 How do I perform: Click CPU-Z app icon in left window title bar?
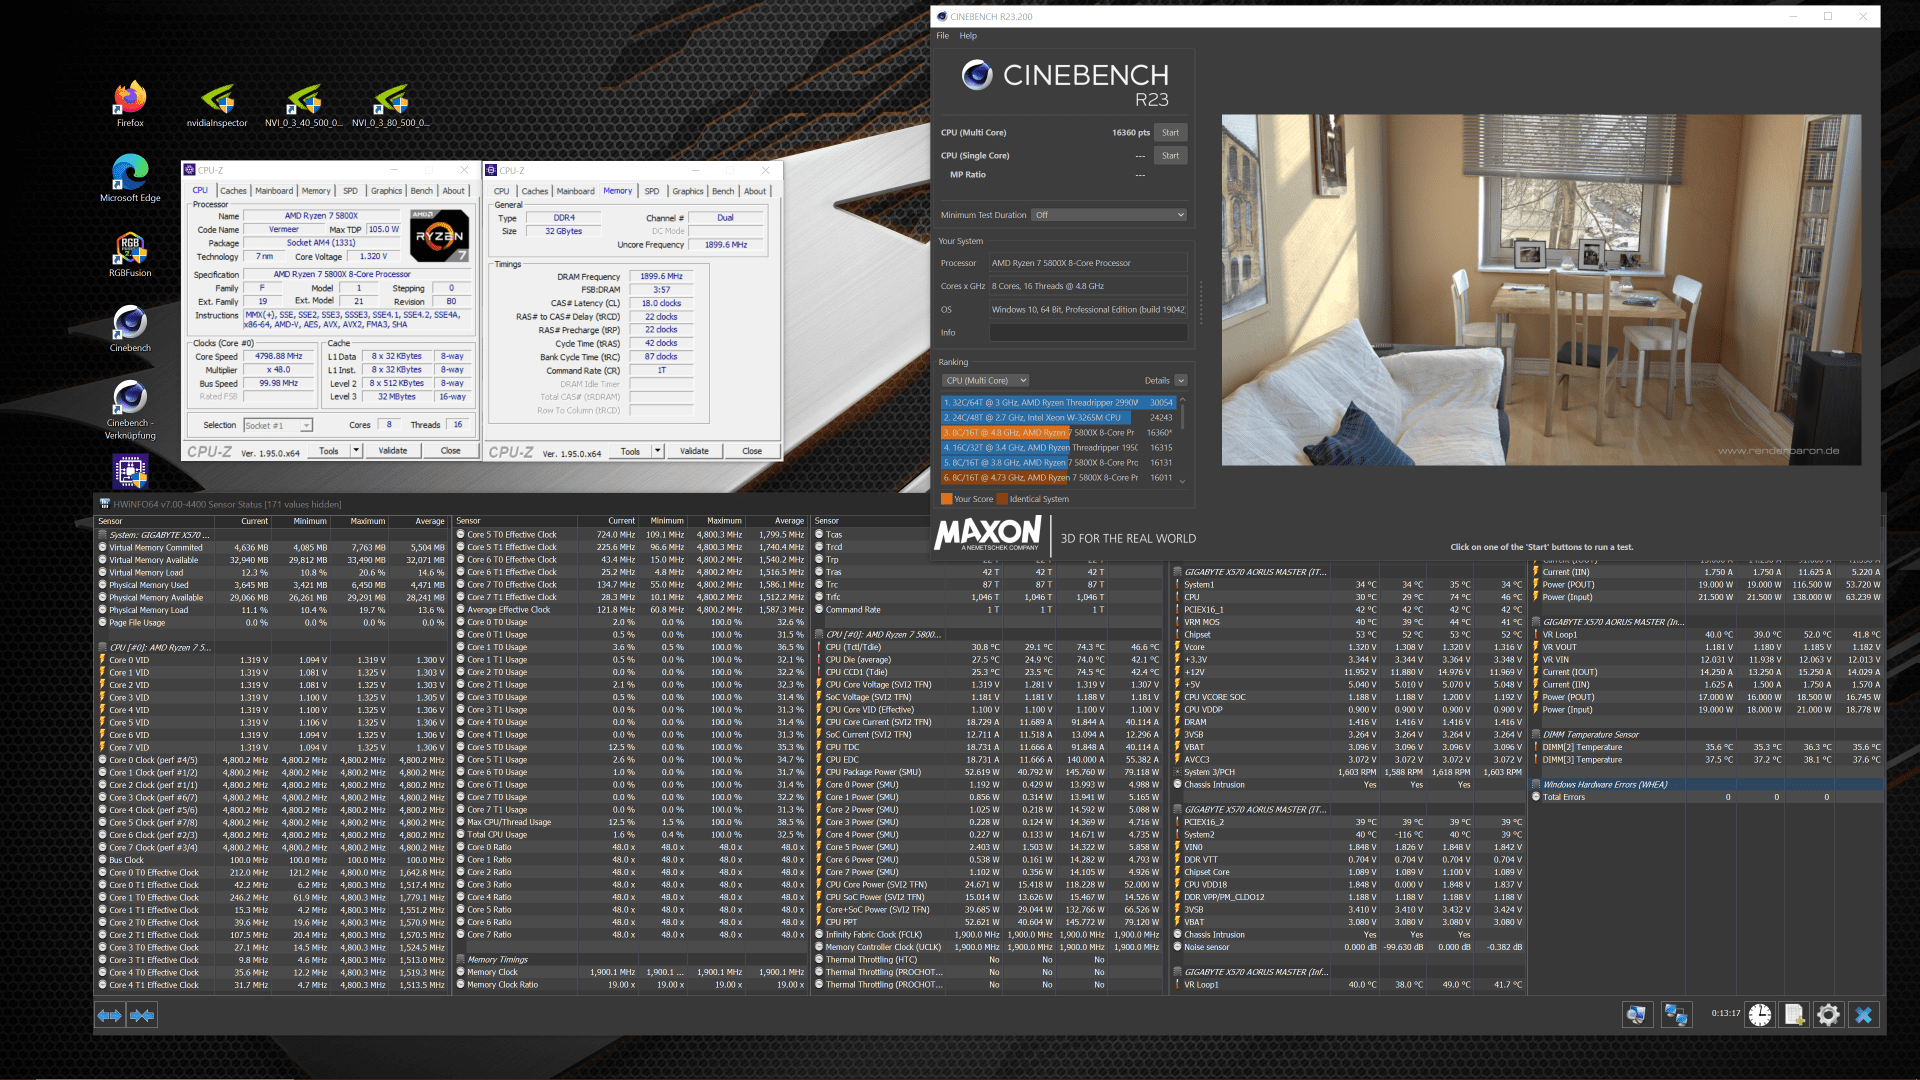pyautogui.click(x=190, y=170)
